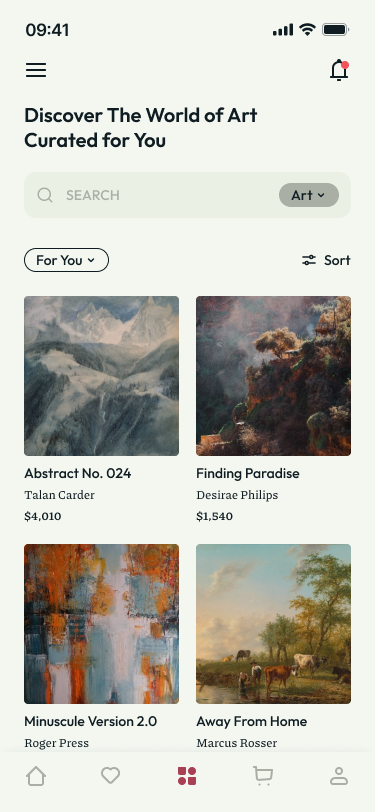This screenshot has width=375, height=812.
Task: Expand the For You filter dropdown
Action: (66, 260)
